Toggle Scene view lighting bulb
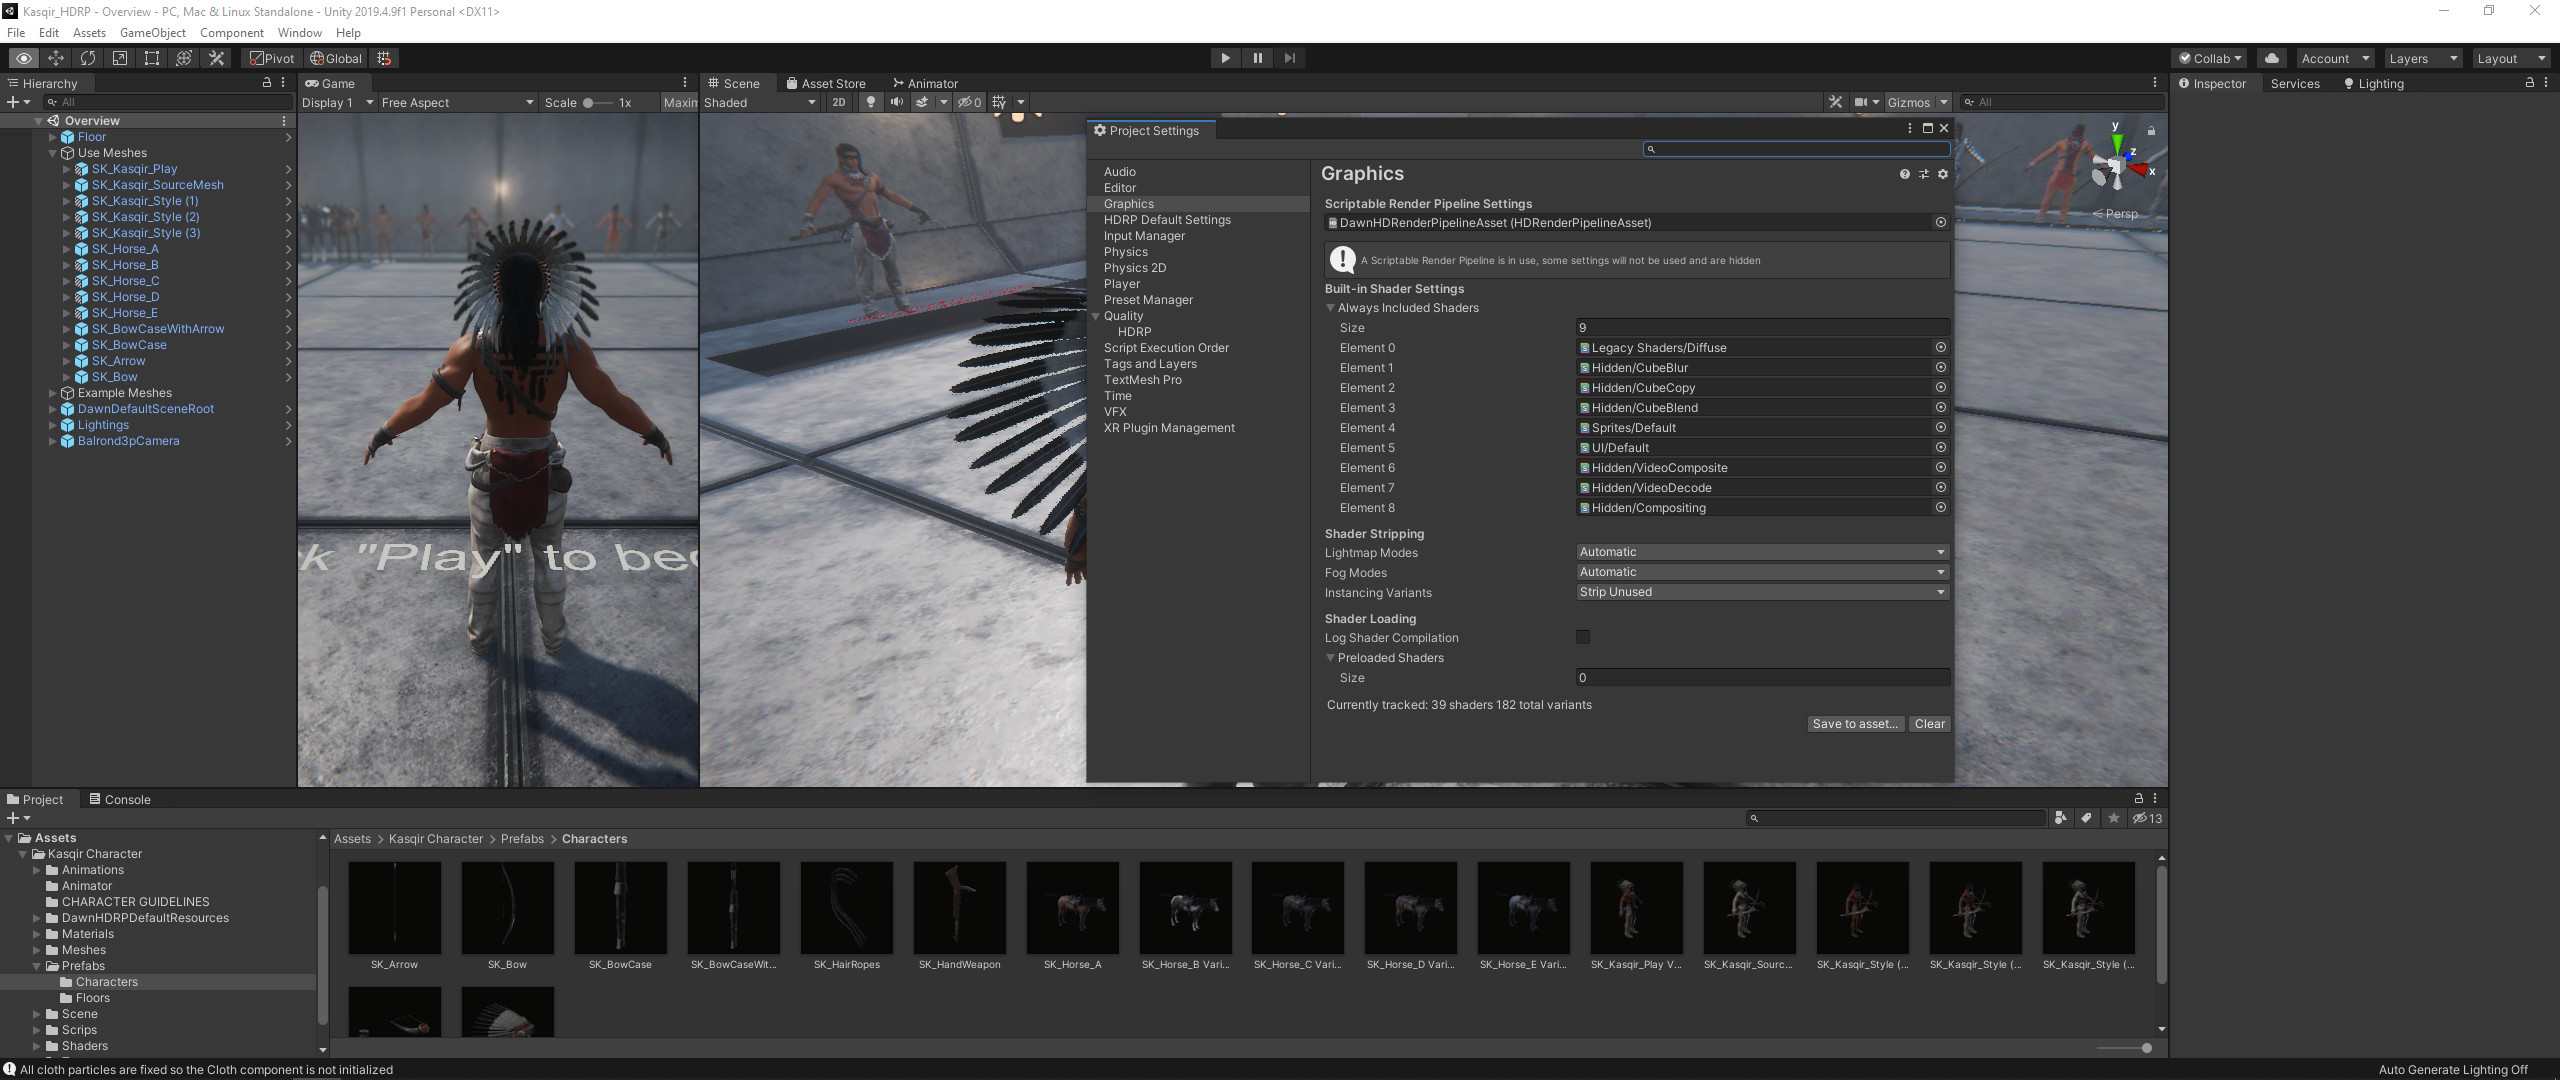Viewport: 2560px width, 1080px height. pyautogui.click(x=871, y=102)
